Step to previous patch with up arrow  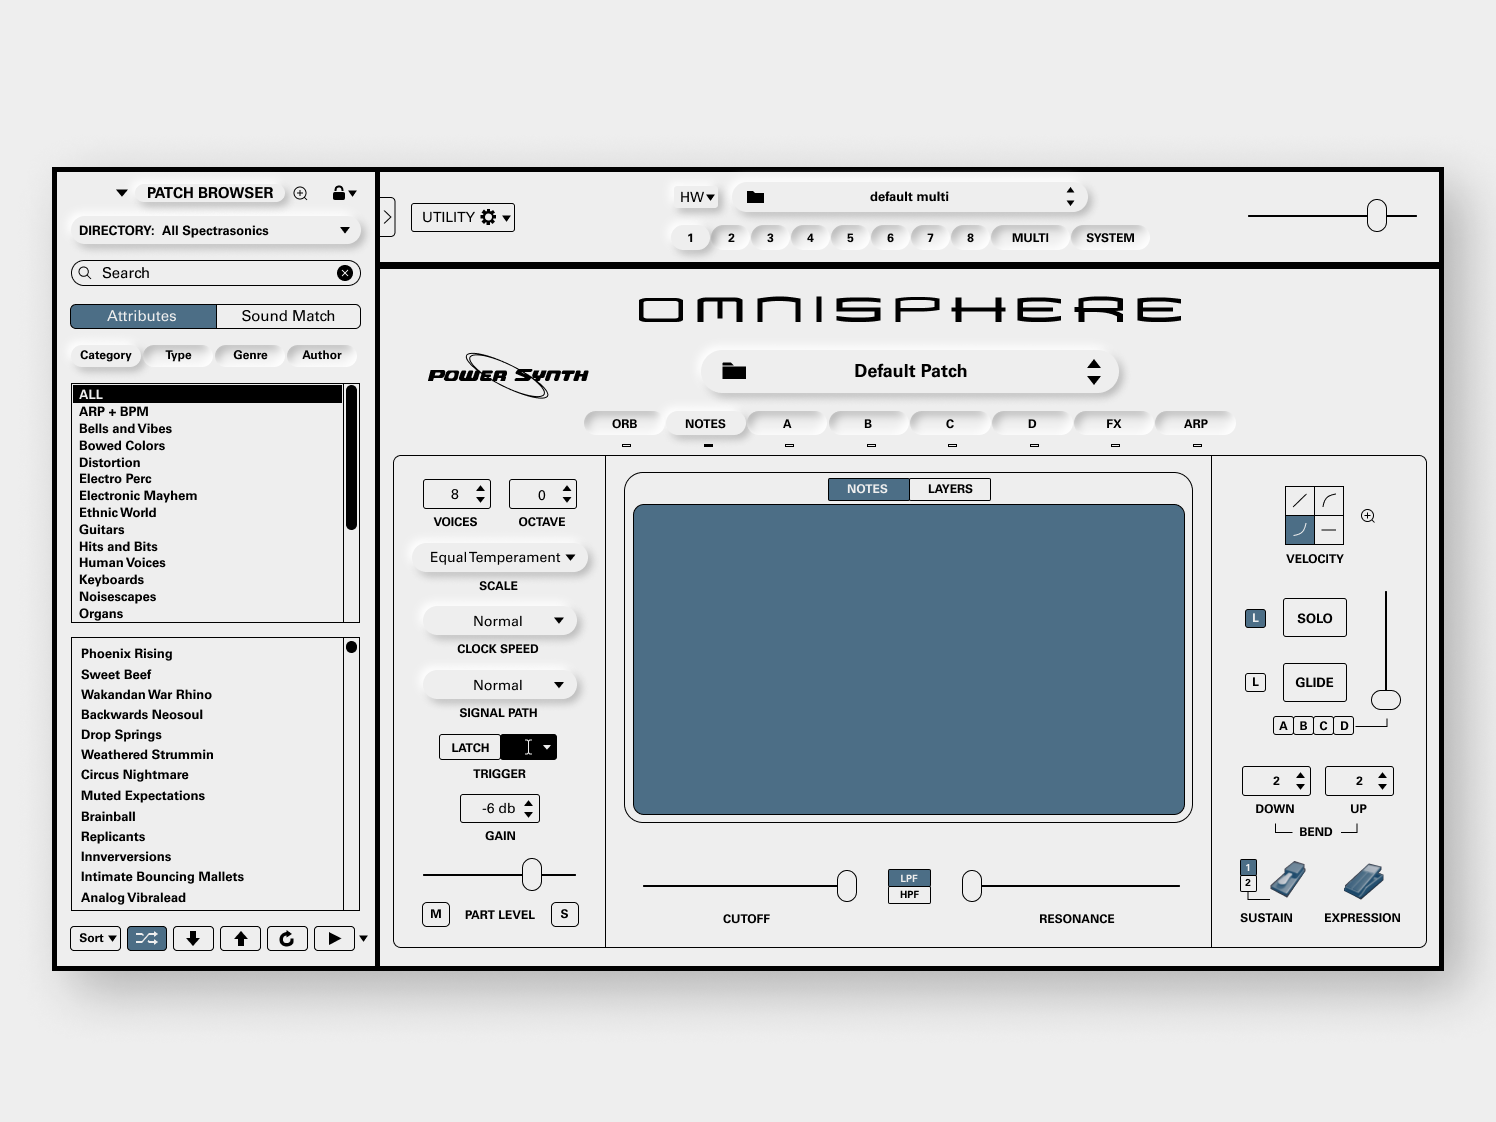pyautogui.click(x=240, y=938)
